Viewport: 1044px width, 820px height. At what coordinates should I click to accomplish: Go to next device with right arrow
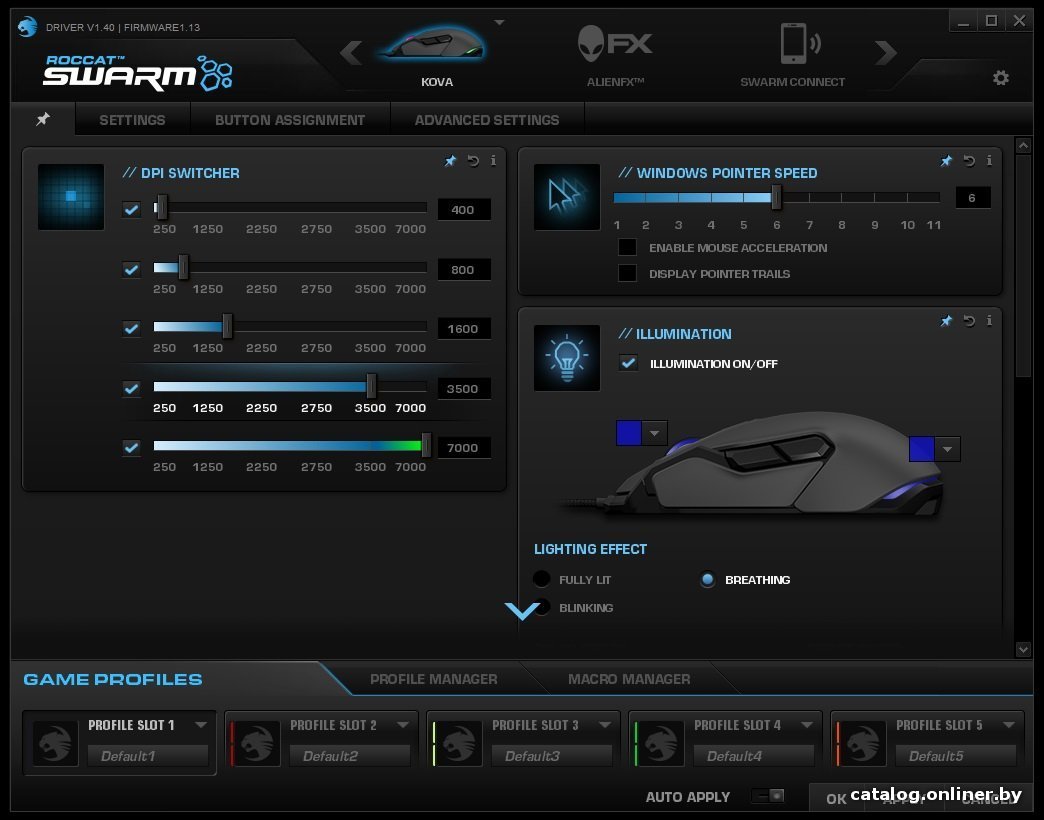(x=886, y=52)
